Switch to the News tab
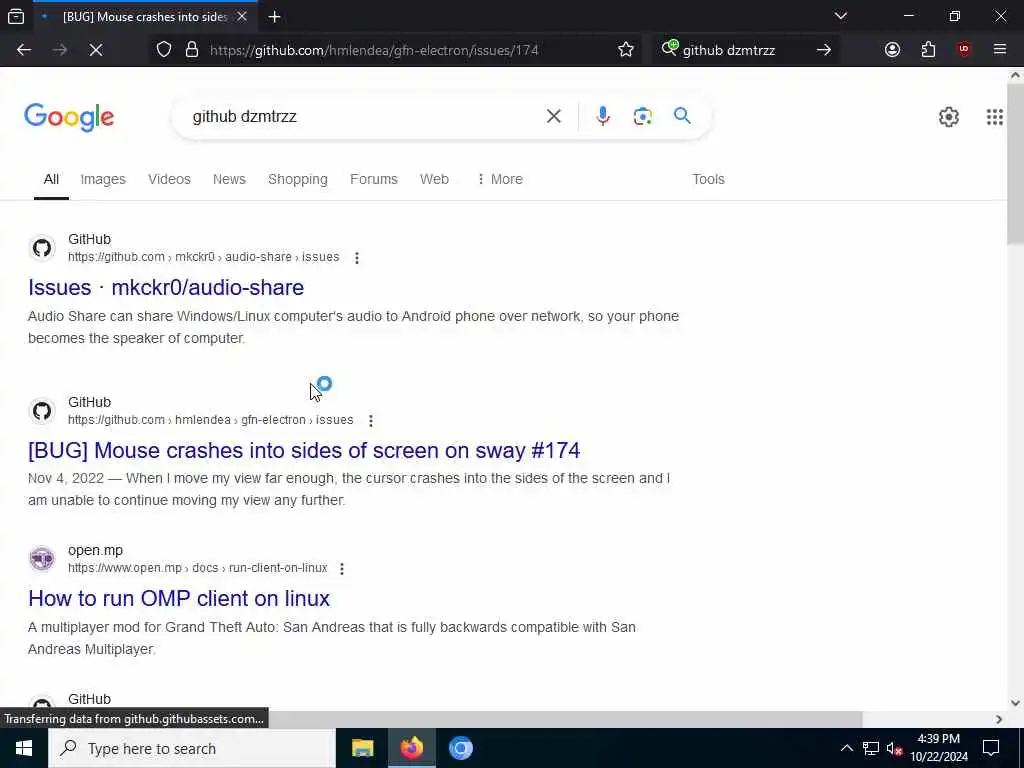The height and width of the screenshot is (768, 1024). tap(229, 179)
